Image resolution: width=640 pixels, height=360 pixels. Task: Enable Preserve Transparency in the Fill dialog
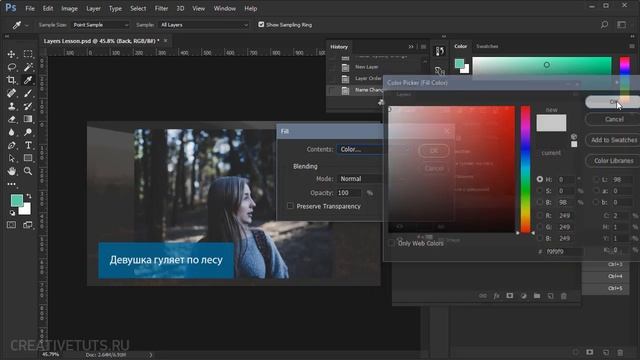tap(290, 206)
